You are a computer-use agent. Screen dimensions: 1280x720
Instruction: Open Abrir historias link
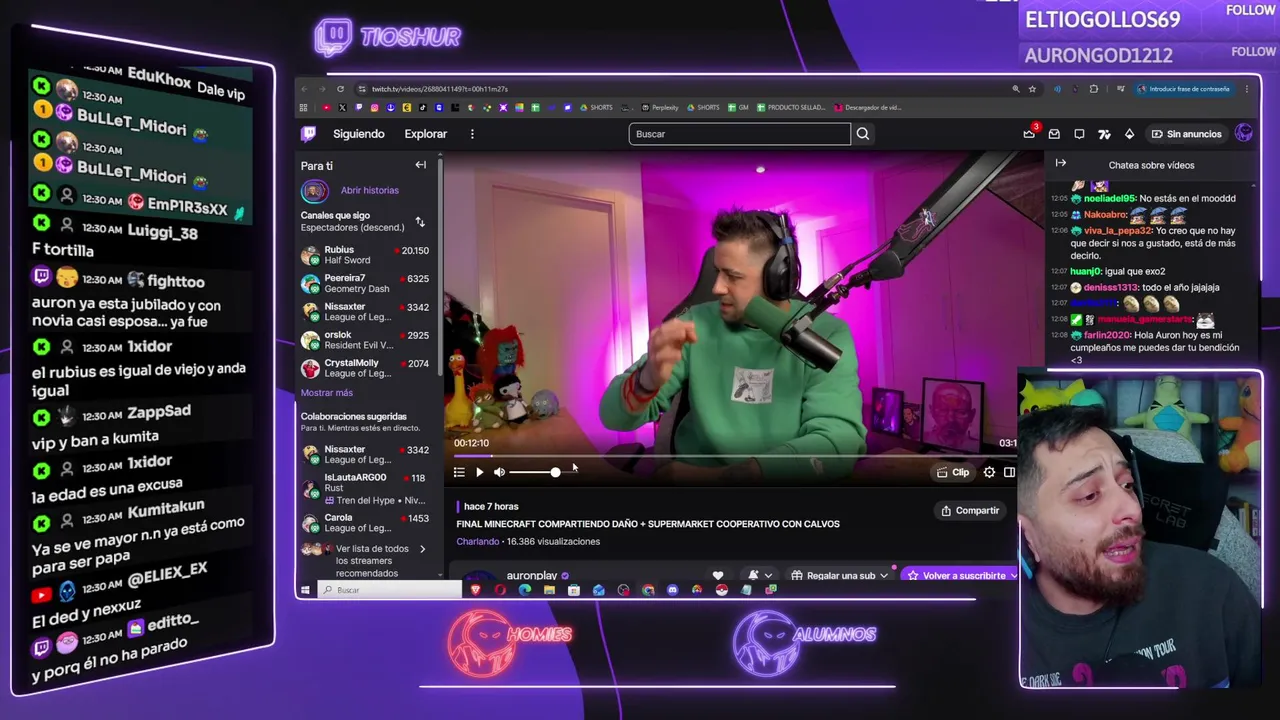tap(369, 191)
